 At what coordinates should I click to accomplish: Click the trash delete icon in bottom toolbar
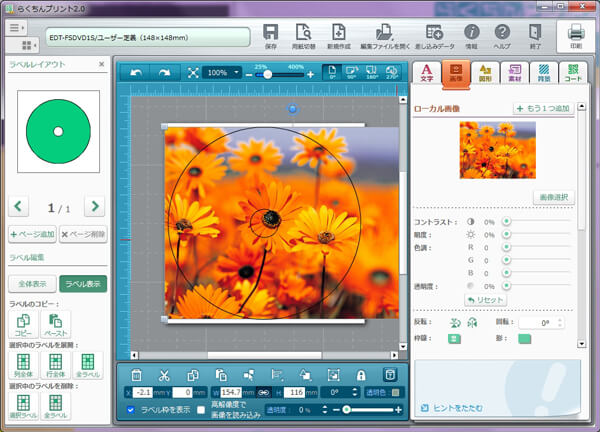136,374
